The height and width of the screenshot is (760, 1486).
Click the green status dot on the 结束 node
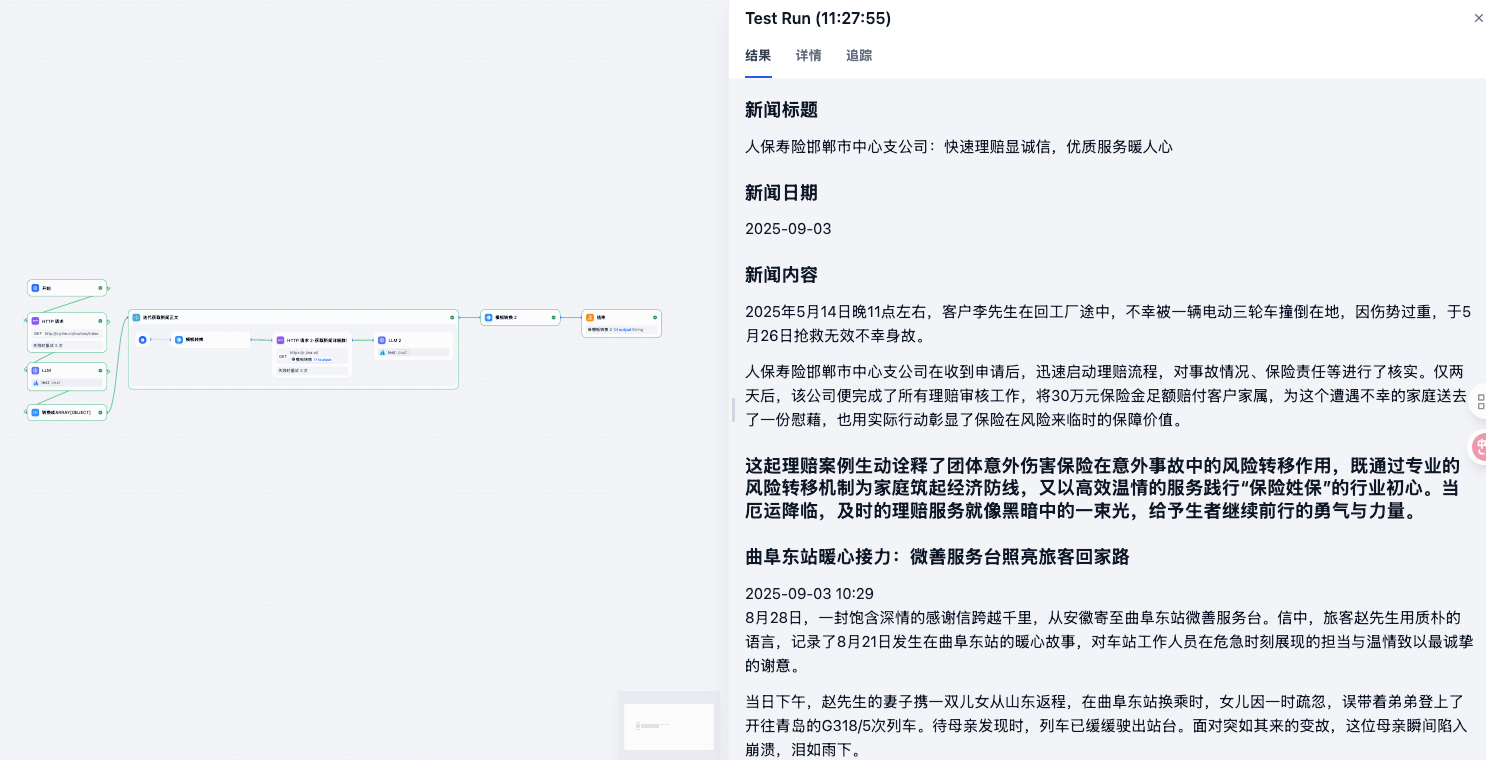click(655, 317)
